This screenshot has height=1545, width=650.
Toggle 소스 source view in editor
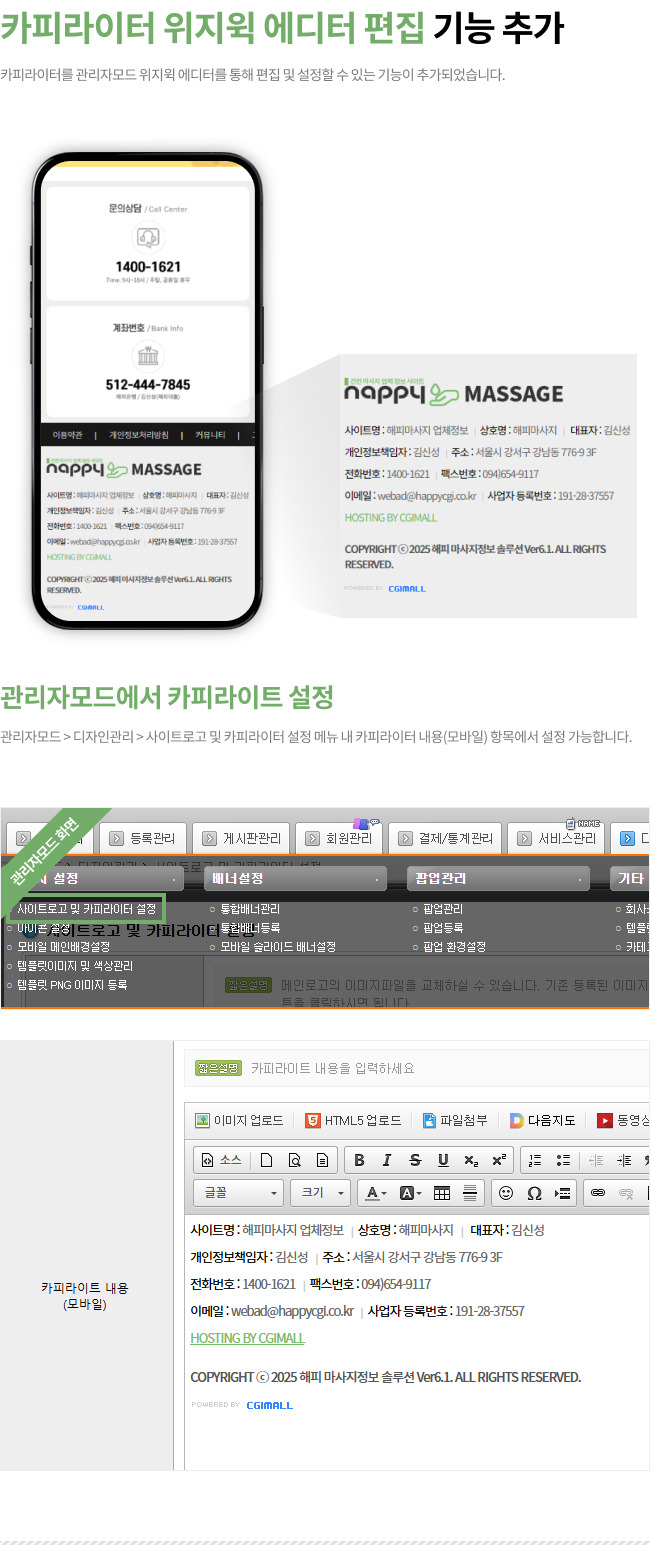222,1160
